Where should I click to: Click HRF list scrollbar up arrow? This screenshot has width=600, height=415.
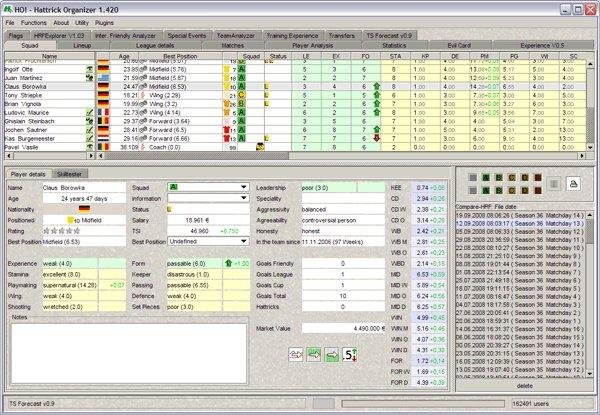[x=590, y=215]
